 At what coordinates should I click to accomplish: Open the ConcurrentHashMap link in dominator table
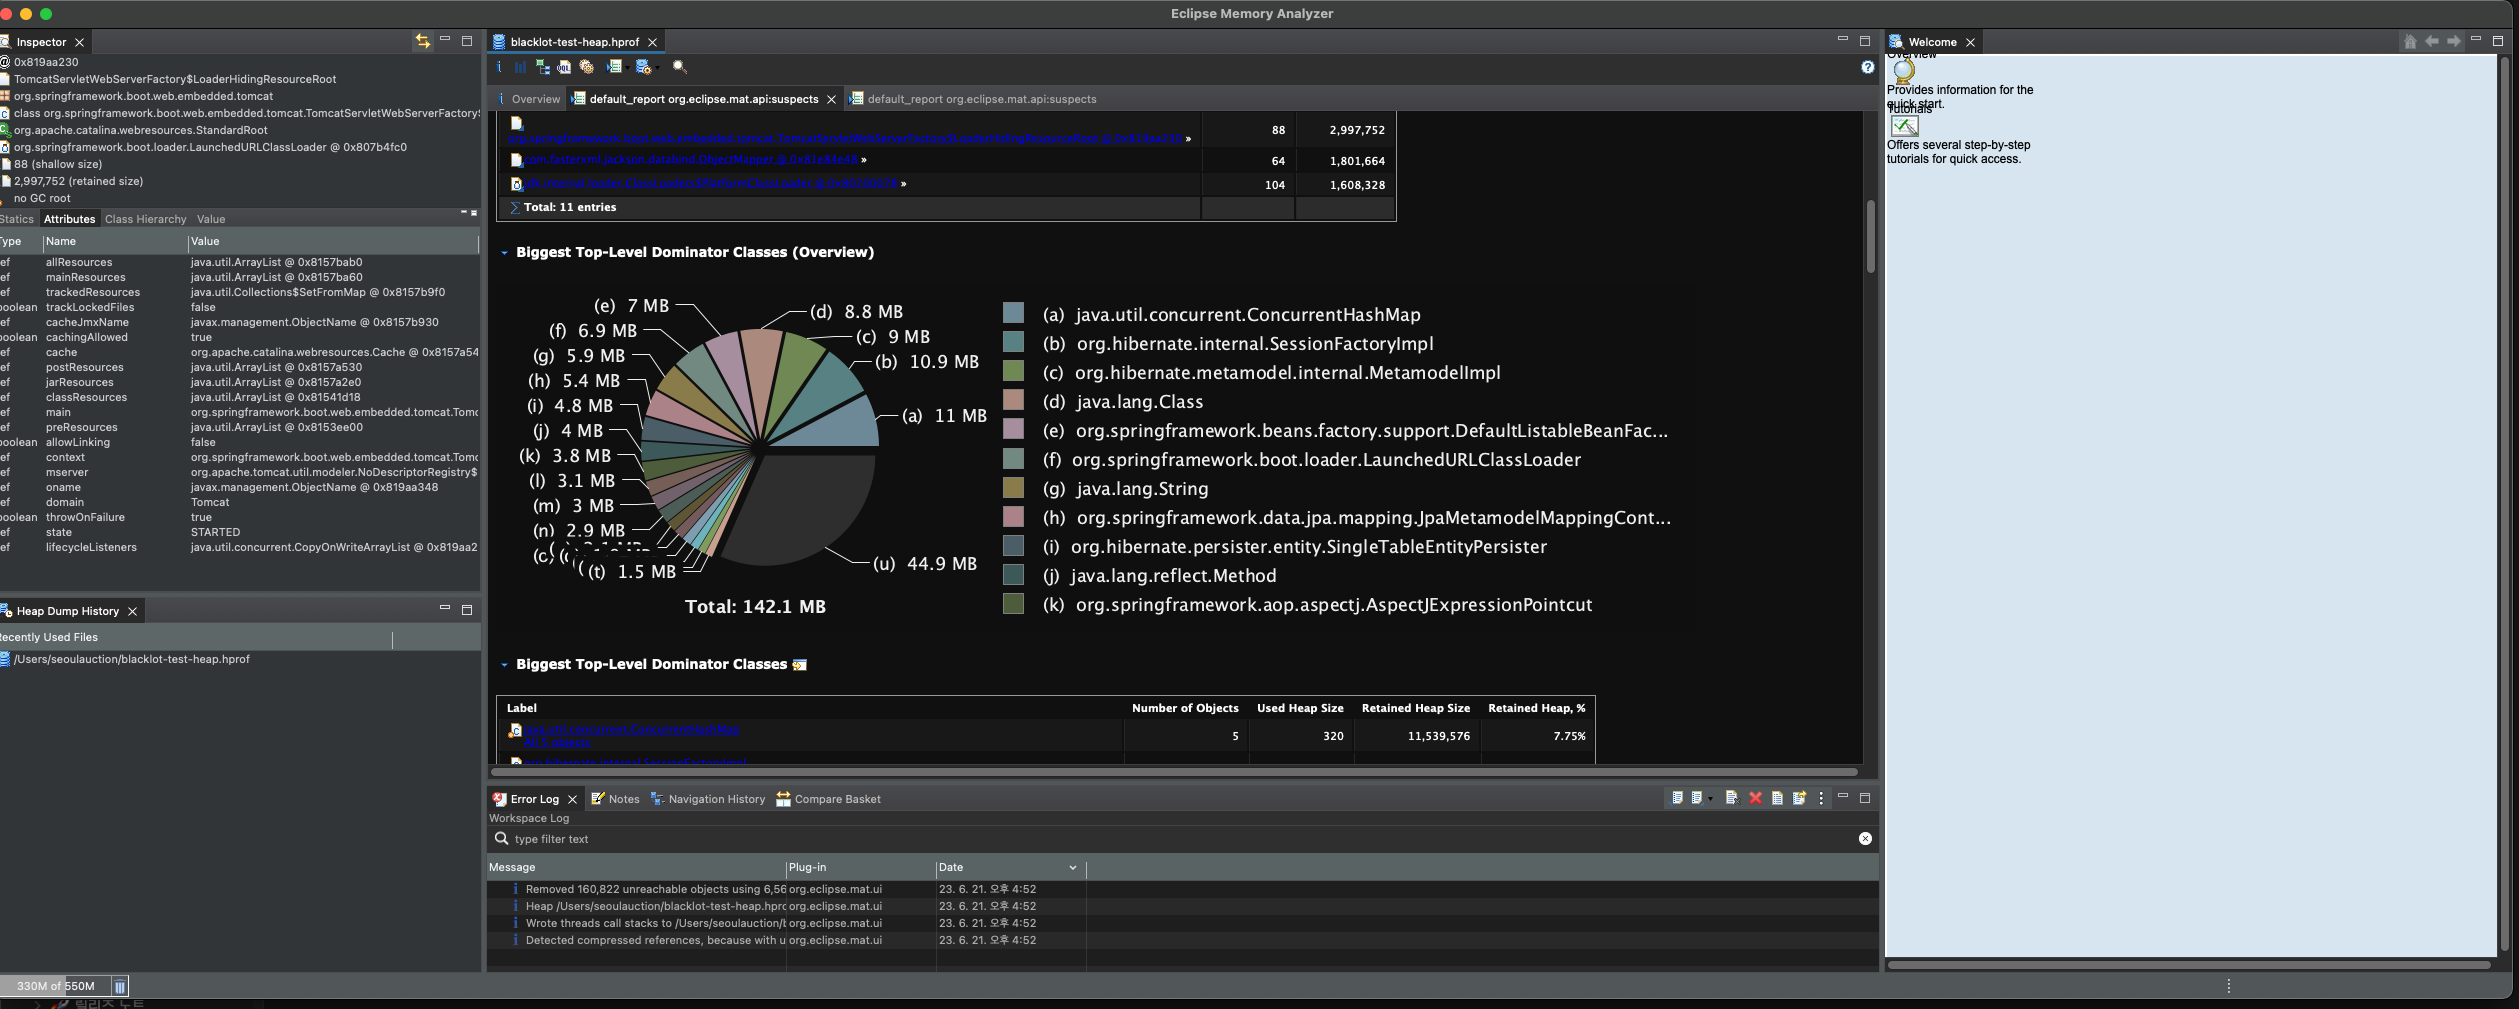tap(632, 730)
